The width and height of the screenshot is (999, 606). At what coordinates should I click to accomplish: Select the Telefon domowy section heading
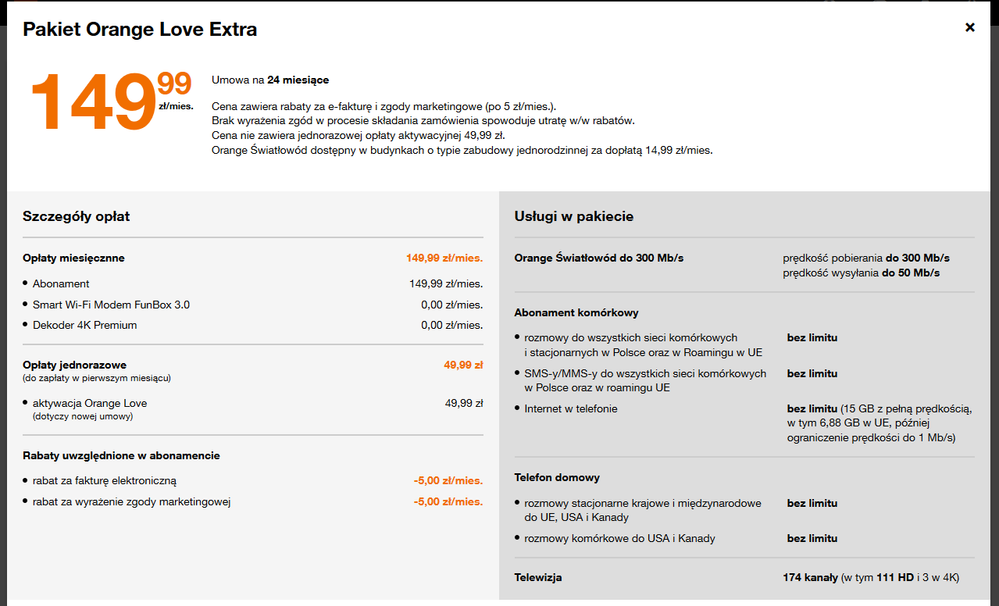tap(557, 478)
